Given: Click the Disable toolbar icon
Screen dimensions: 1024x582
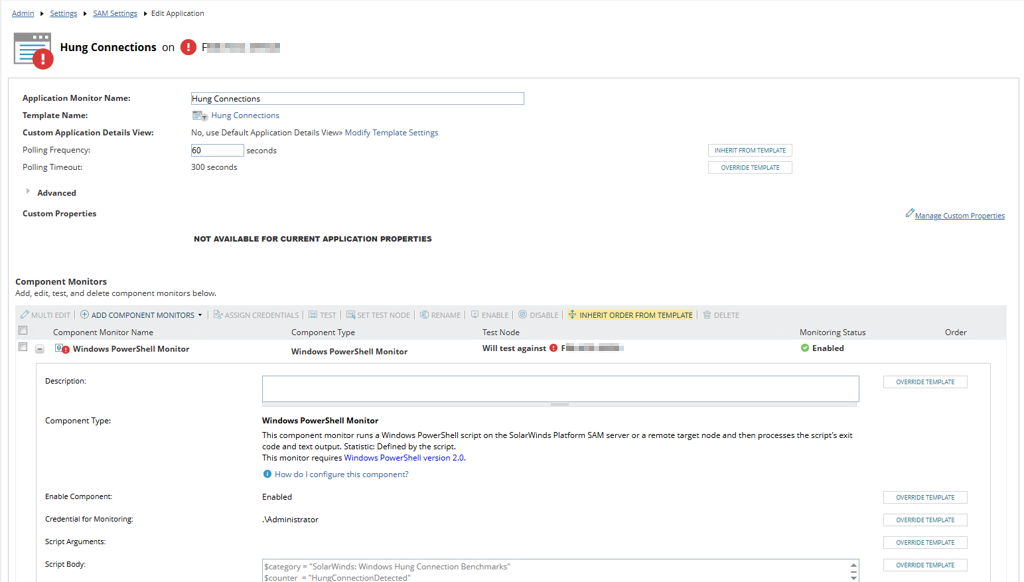Looking at the screenshot, I should coord(522,315).
